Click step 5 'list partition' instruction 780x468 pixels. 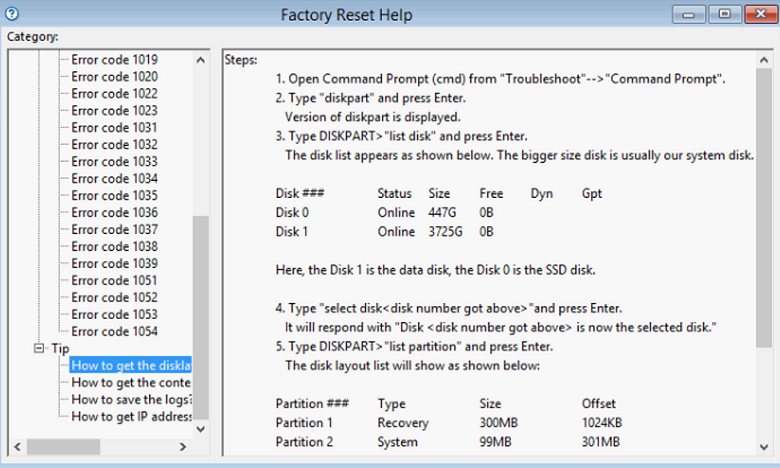[414, 347]
